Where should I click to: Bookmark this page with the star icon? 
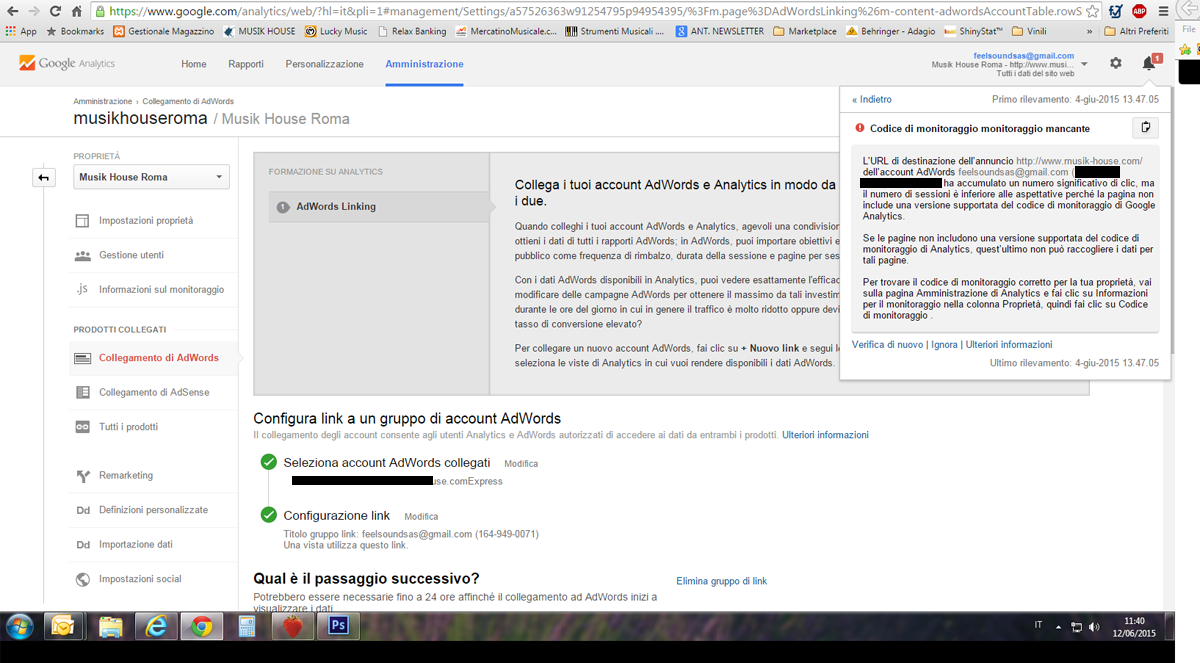pos(1091,11)
